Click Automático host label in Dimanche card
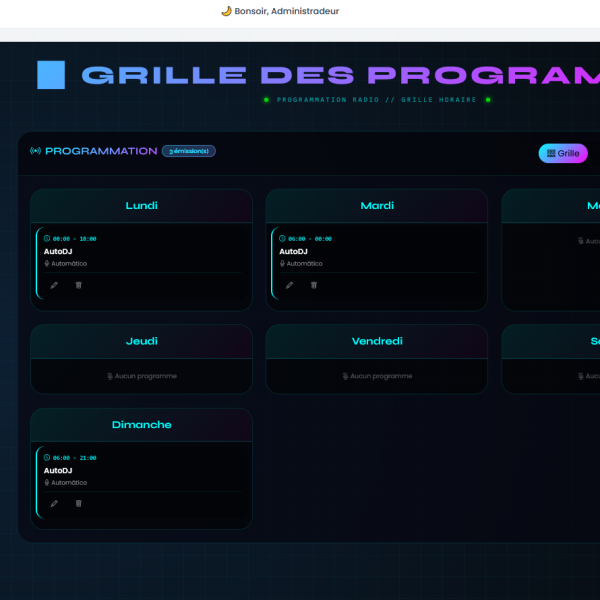This screenshot has height=600, width=600. click(69, 483)
